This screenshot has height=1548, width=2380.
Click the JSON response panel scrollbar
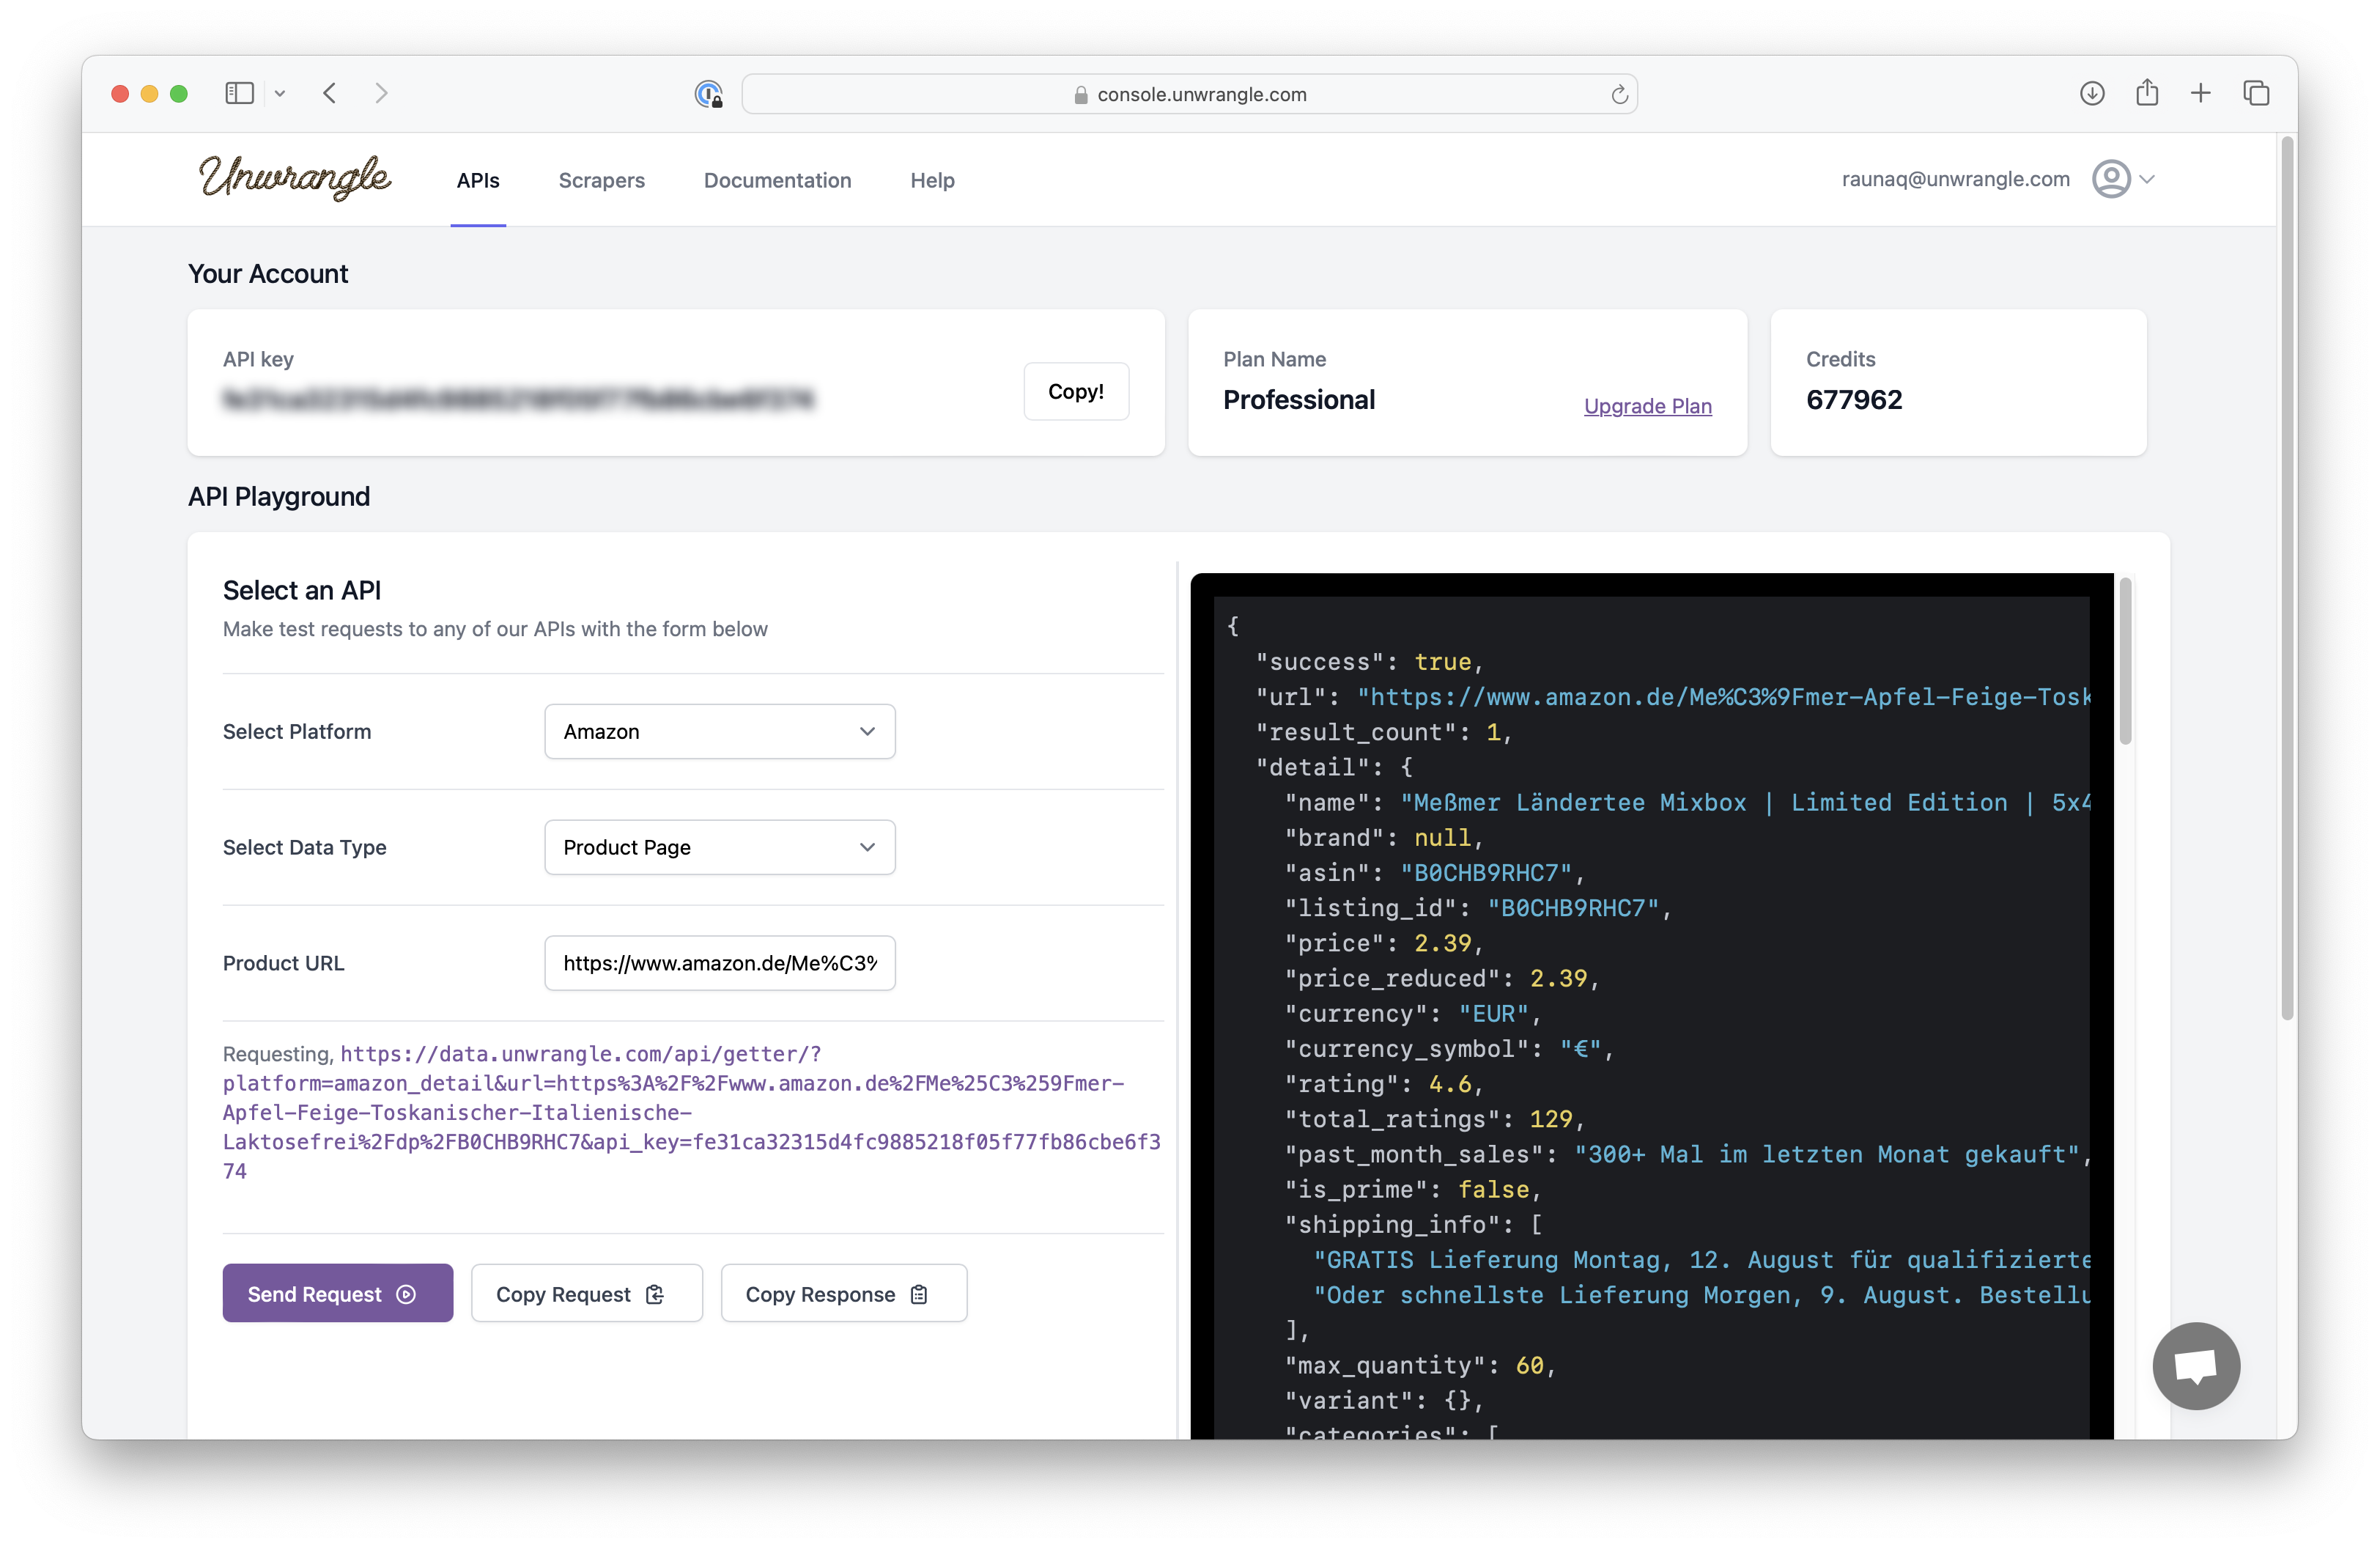click(2125, 661)
